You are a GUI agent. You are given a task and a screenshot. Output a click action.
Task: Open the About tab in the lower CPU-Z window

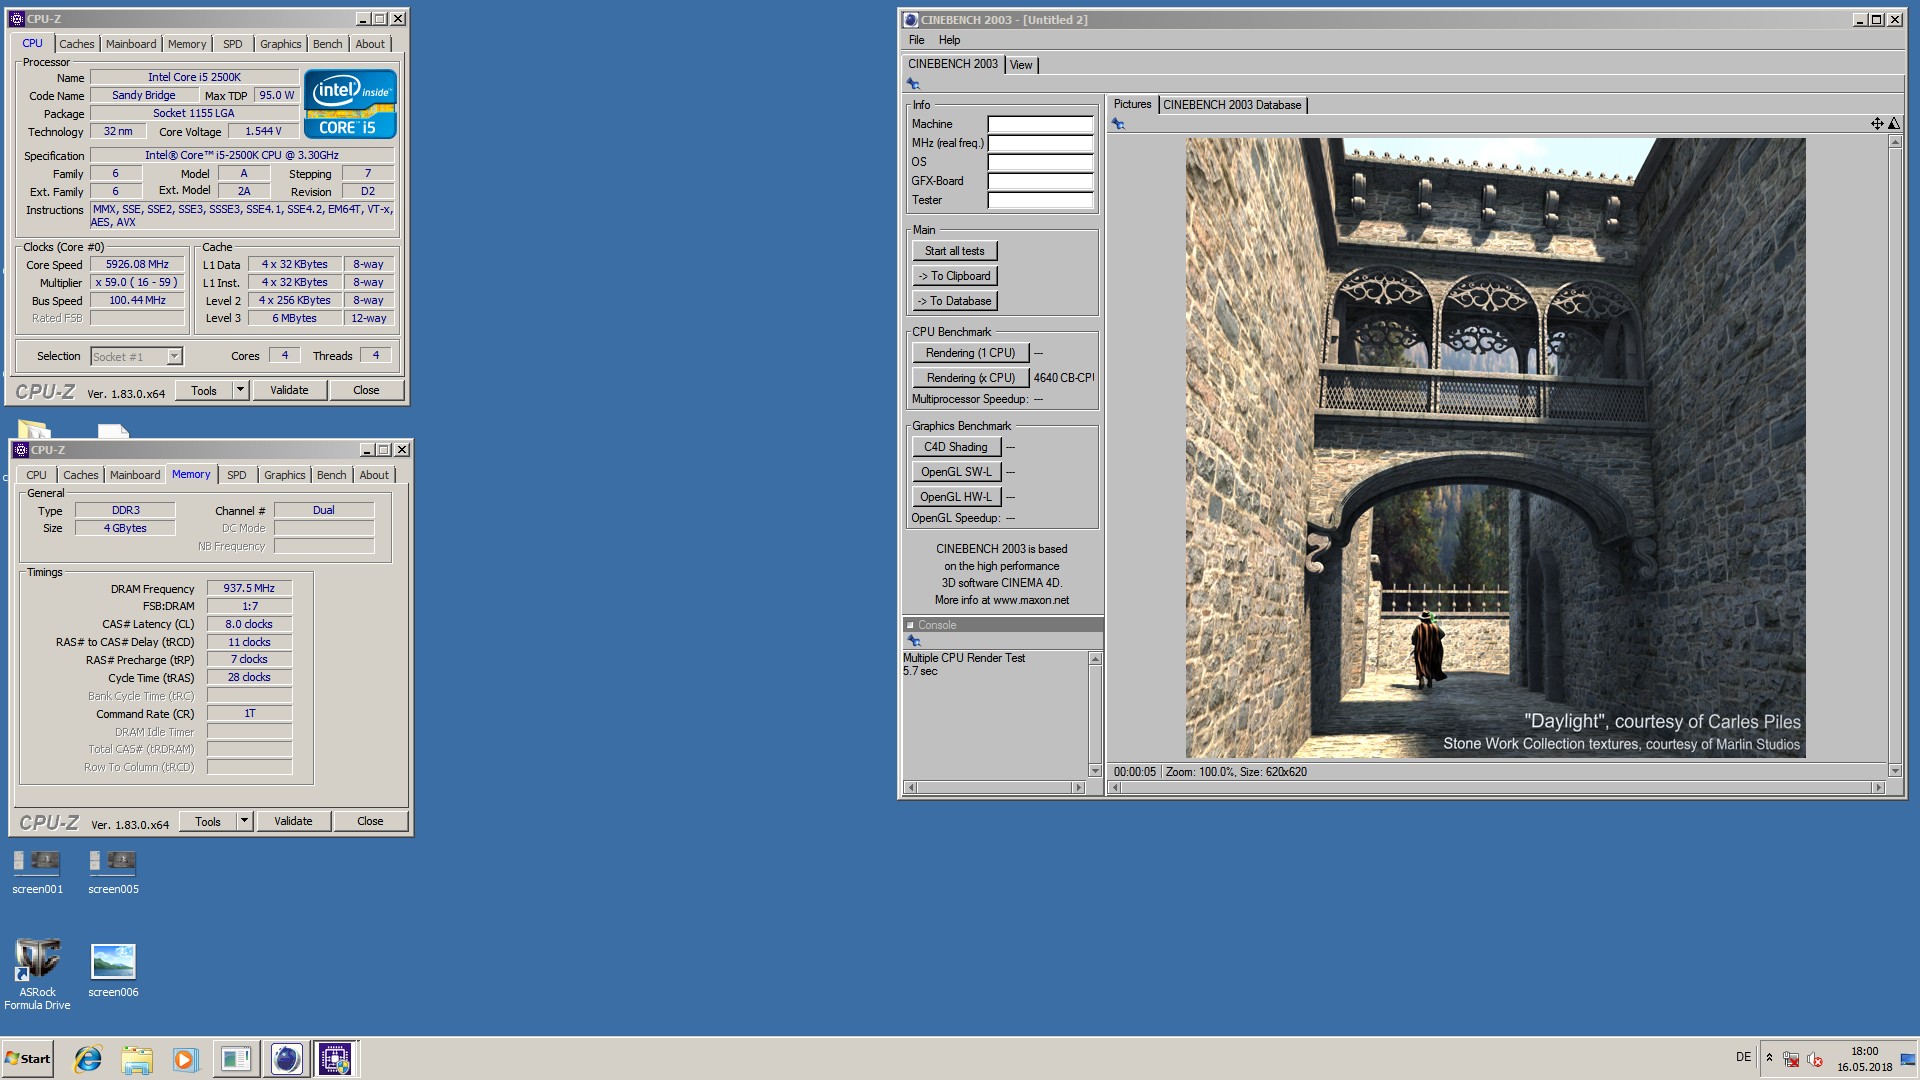pyautogui.click(x=374, y=475)
